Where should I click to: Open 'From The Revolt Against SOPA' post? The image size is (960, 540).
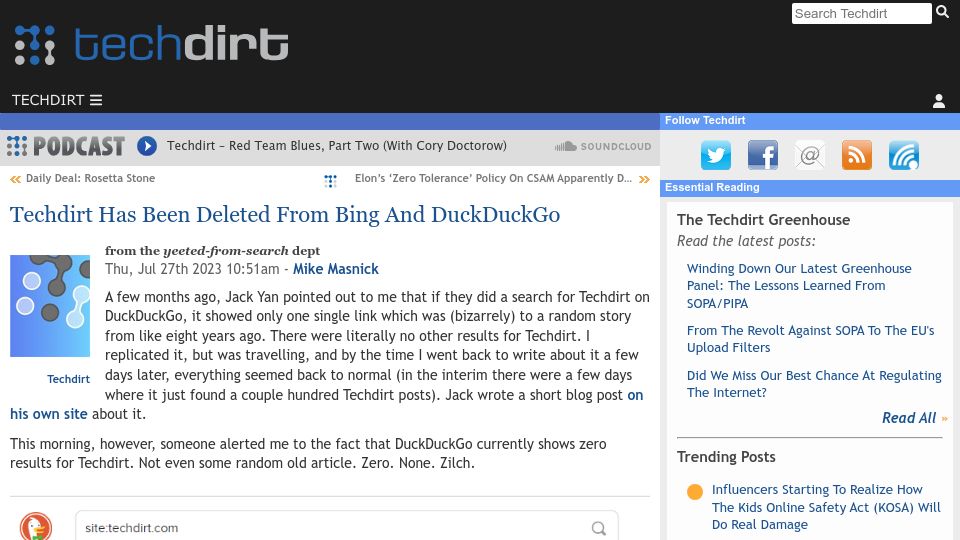point(811,339)
